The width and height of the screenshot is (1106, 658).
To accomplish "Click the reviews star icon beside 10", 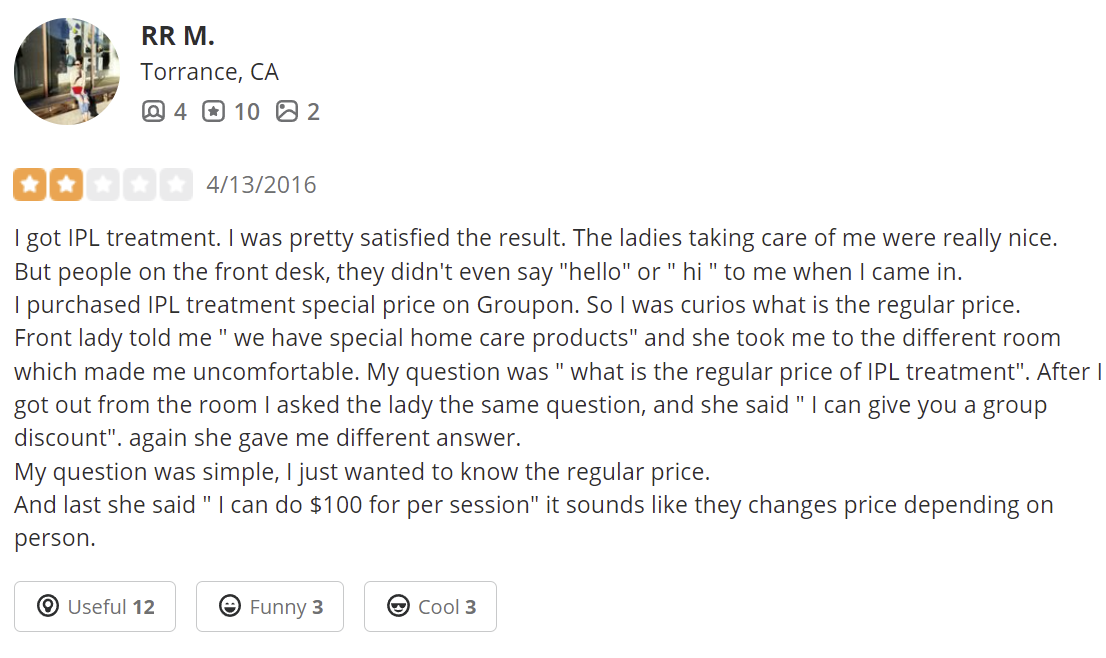I will [x=213, y=111].
